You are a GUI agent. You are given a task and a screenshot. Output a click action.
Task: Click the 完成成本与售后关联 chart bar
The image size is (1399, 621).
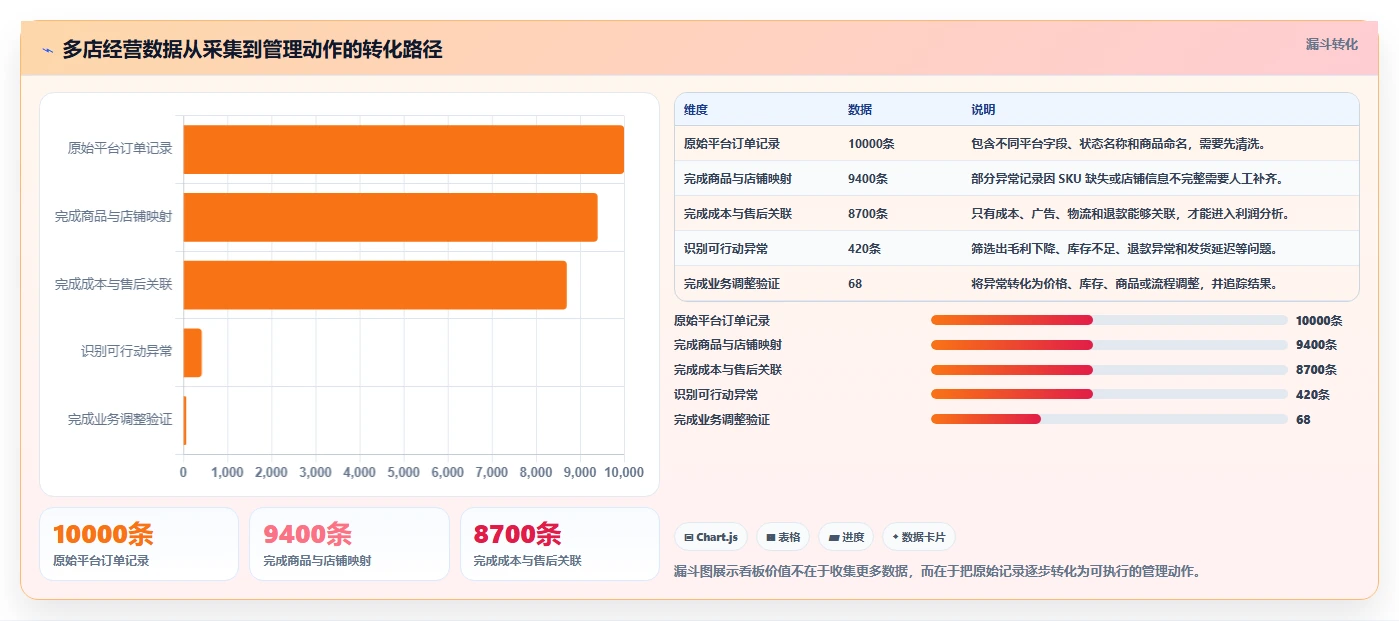point(375,285)
